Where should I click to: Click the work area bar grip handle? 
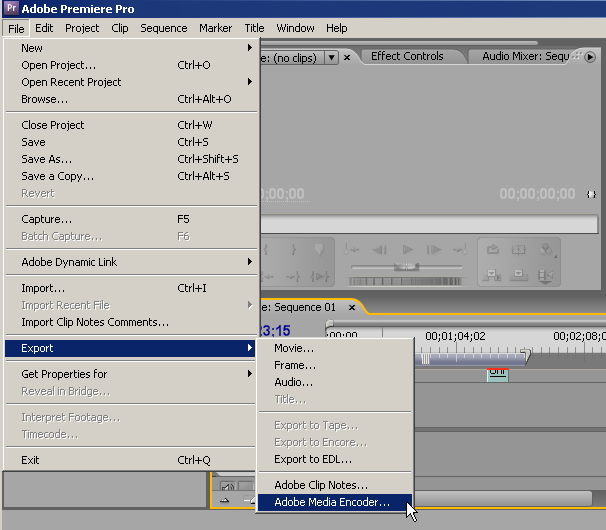point(425,359)
